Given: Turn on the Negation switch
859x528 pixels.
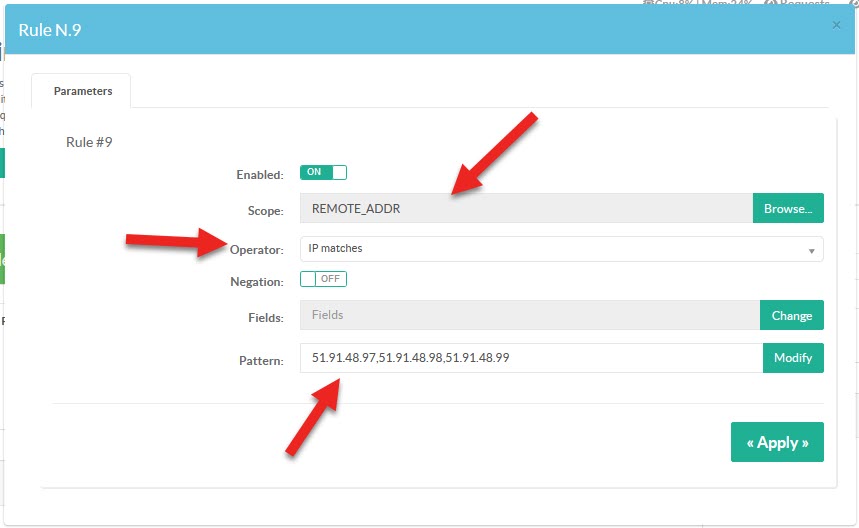Looking at the screenshot, I should pos(323,279).
